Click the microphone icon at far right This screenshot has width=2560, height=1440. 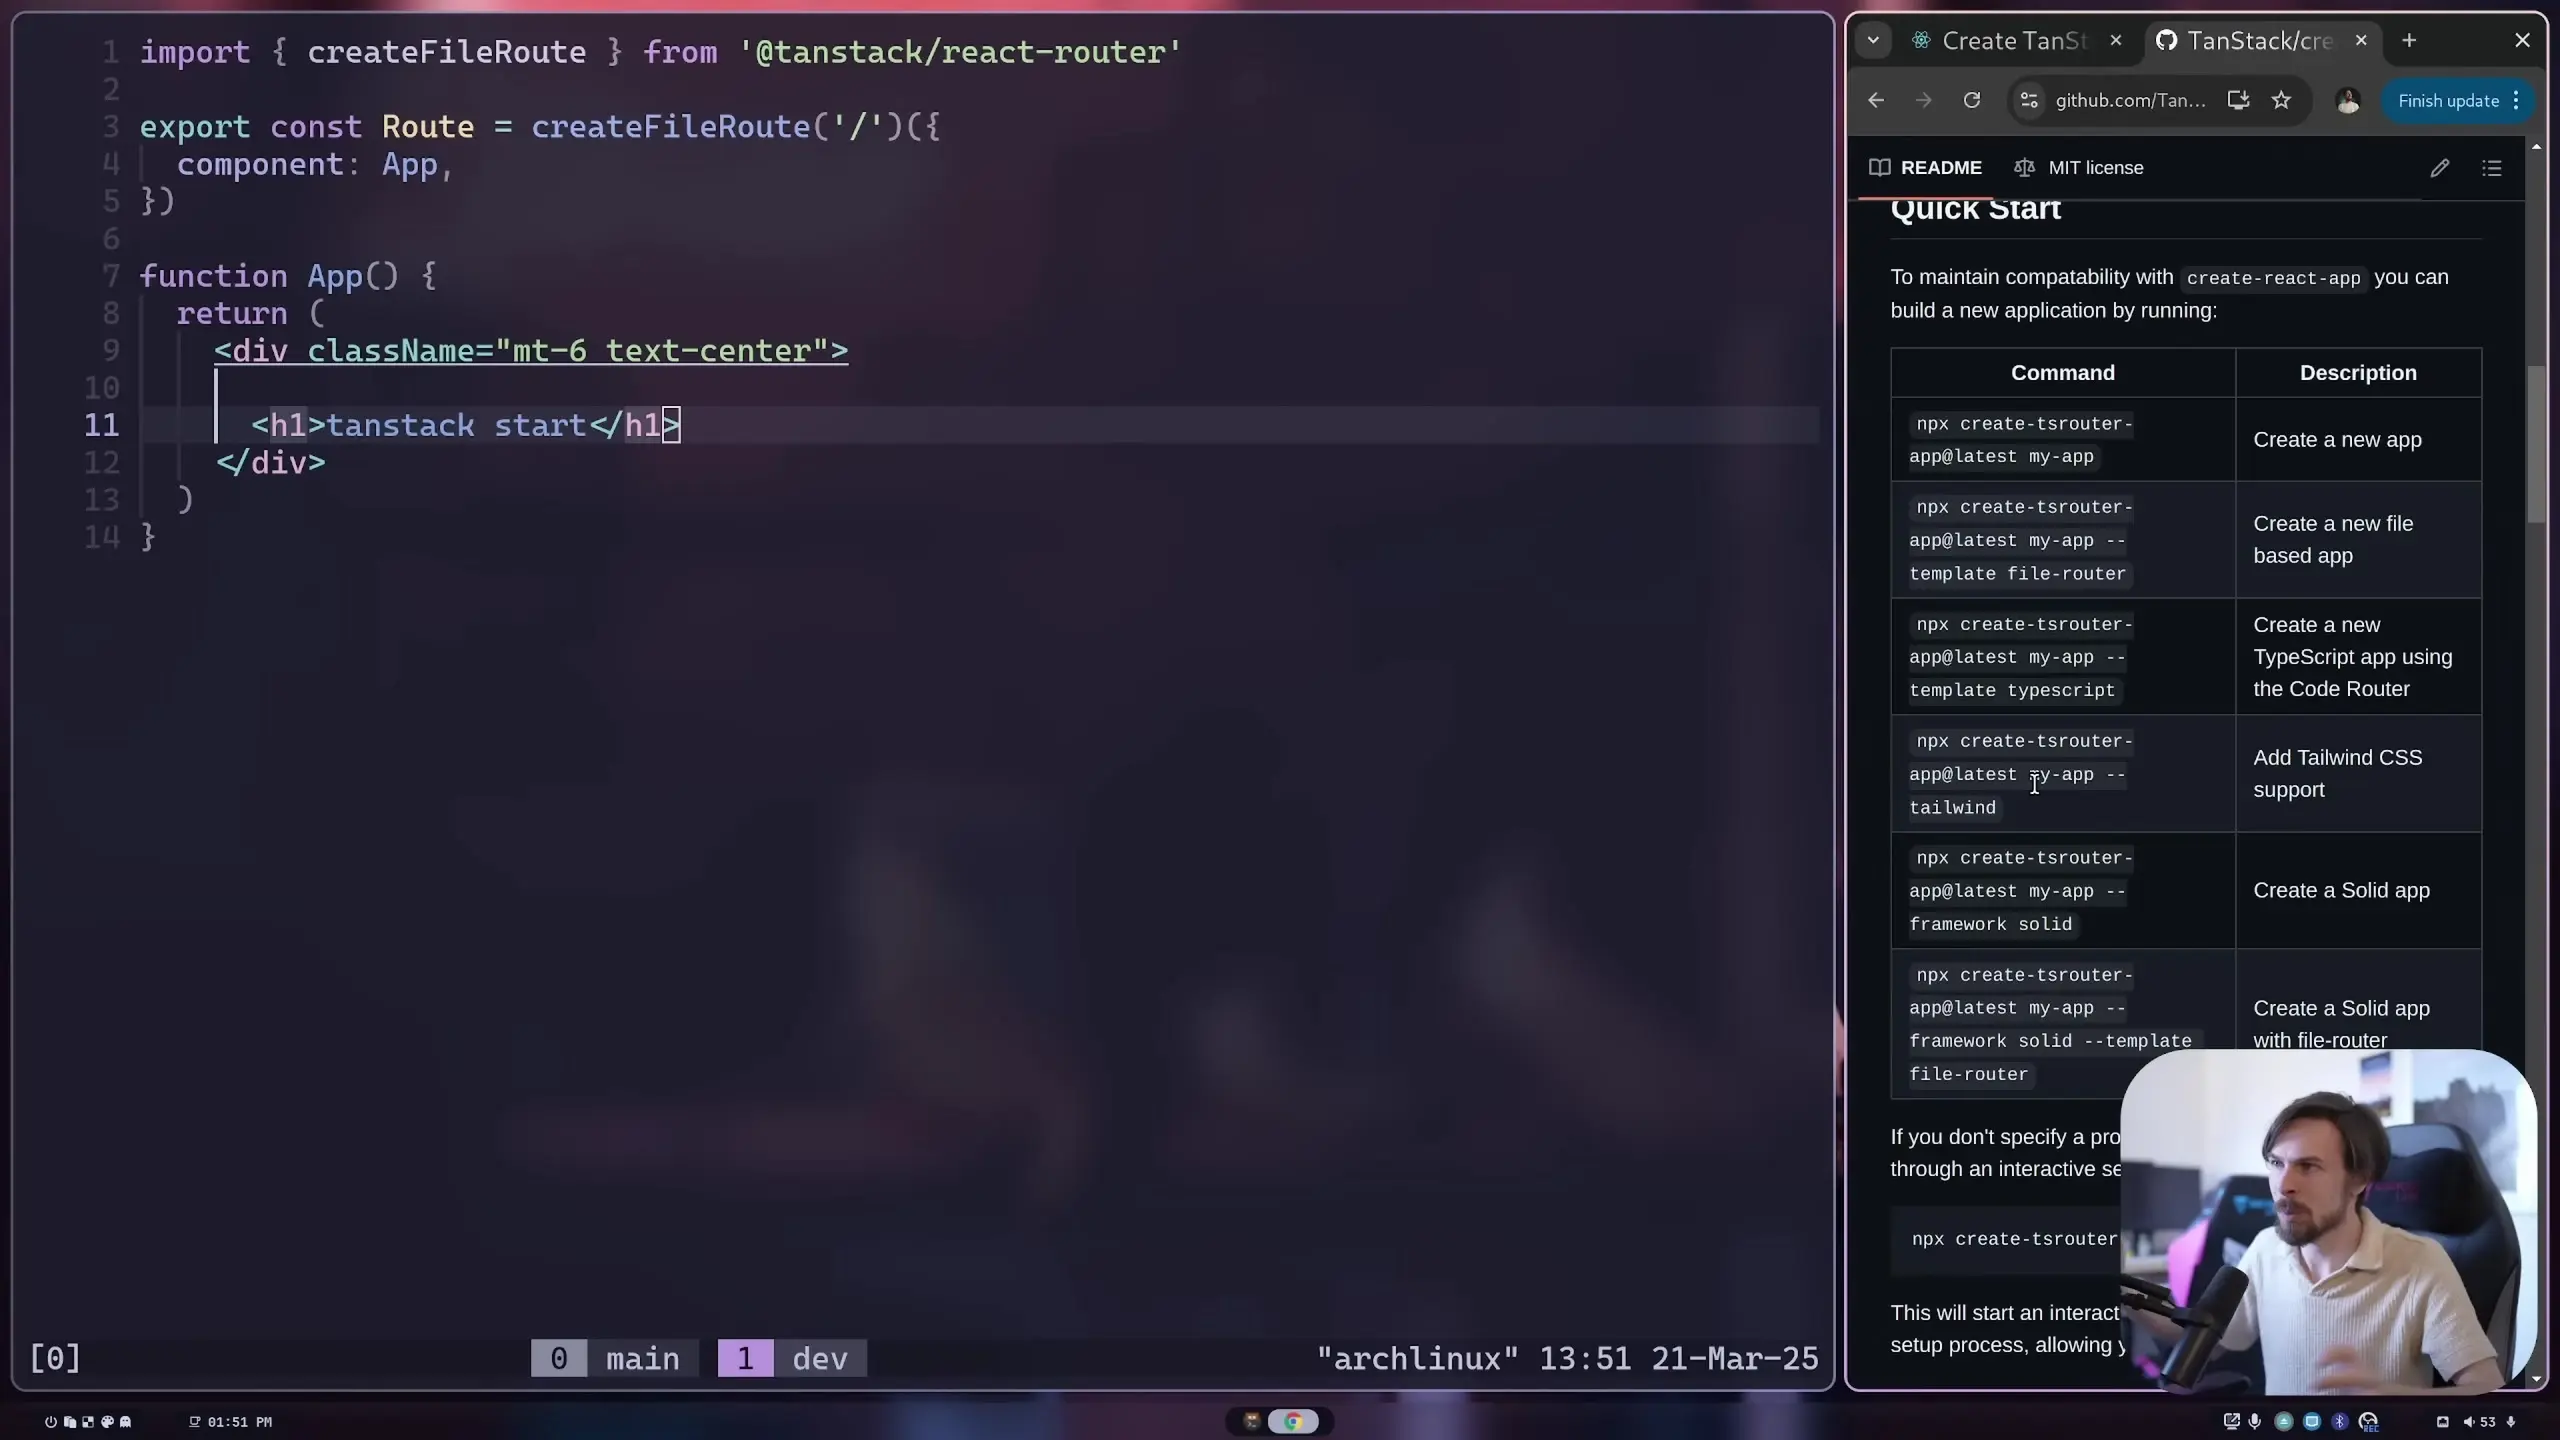tap(2511, 1421)
